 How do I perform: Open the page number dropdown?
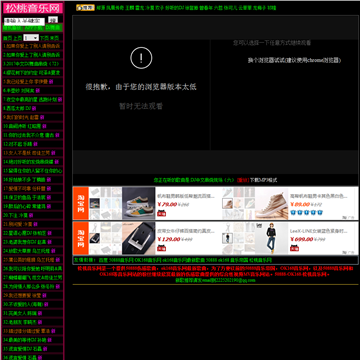[31, 38]
